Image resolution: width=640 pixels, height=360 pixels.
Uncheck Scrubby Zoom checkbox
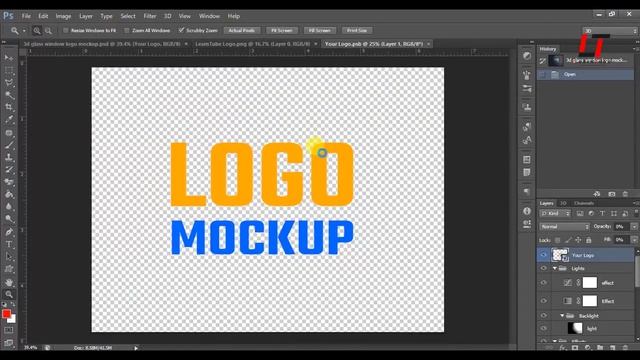tap(181, 30)
